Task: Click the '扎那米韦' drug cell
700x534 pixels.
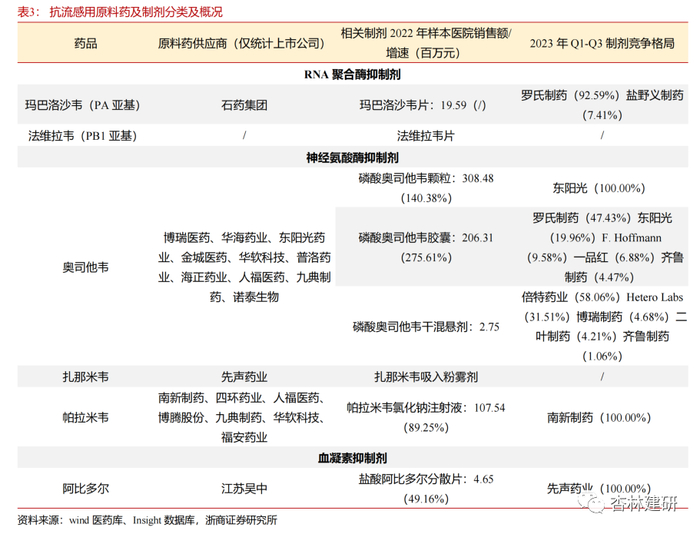Action: pyautogui.click(x=85, y=377)
